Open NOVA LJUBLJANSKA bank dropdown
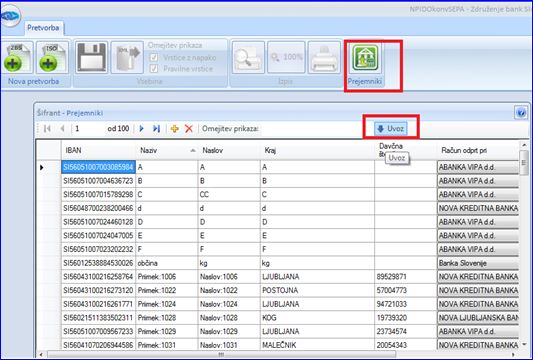533x360 pixels. (x=478, y=318)
